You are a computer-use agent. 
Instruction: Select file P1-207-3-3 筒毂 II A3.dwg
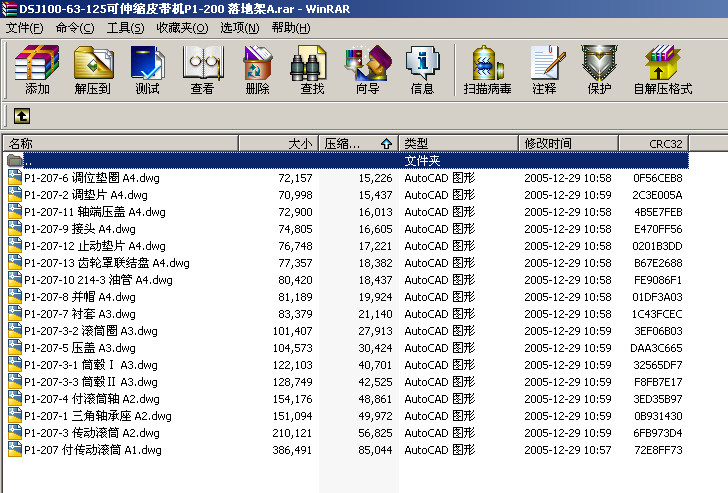click(x=91, y=382)
